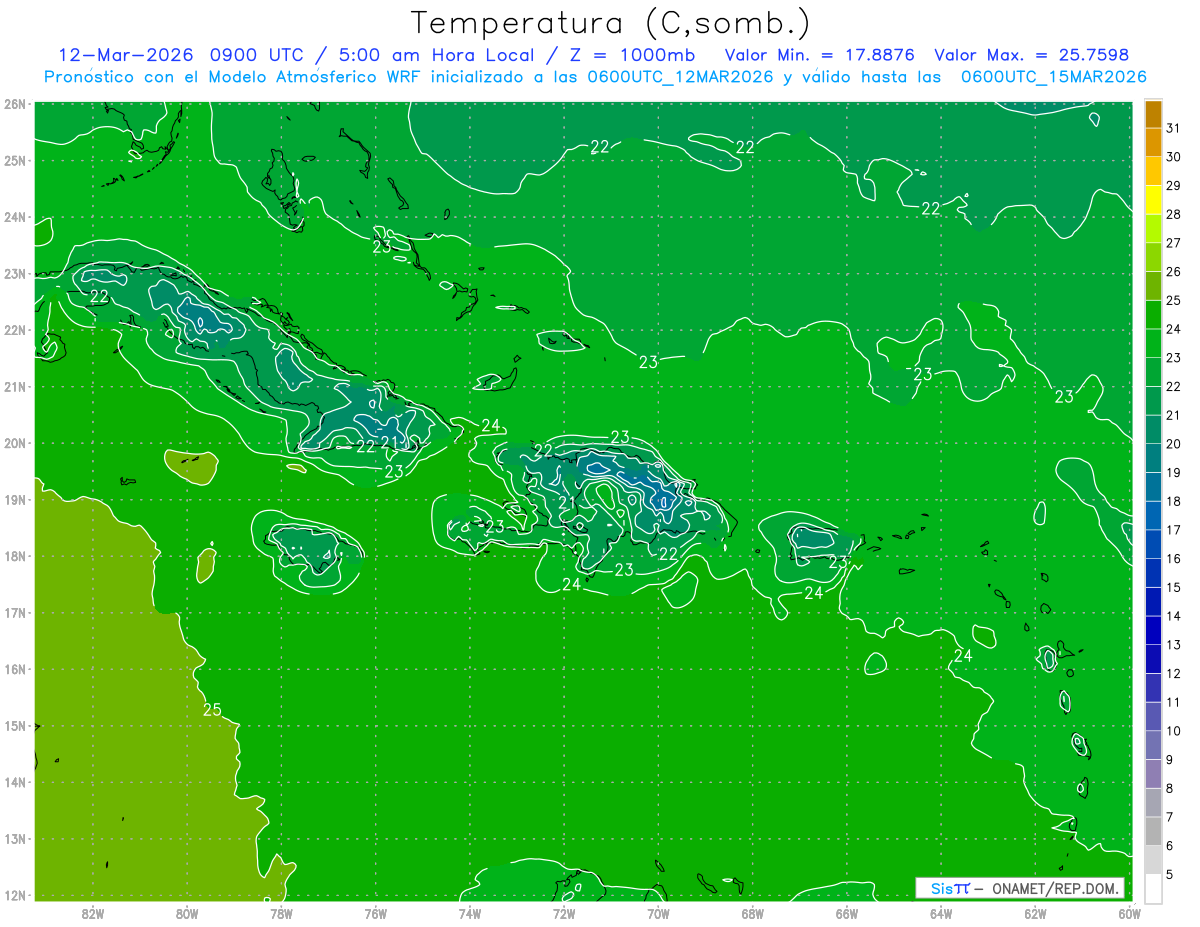This screenshot has height=927, width=1200.
Task: Select the "20" value on the color scale
Action: point(1173,444)
